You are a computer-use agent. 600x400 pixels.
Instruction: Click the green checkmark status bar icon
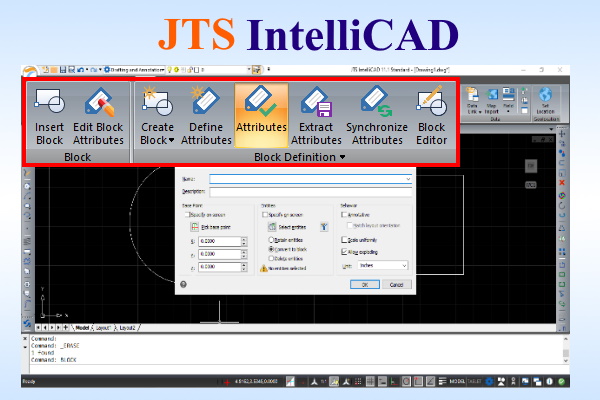(x=561, y=381)
